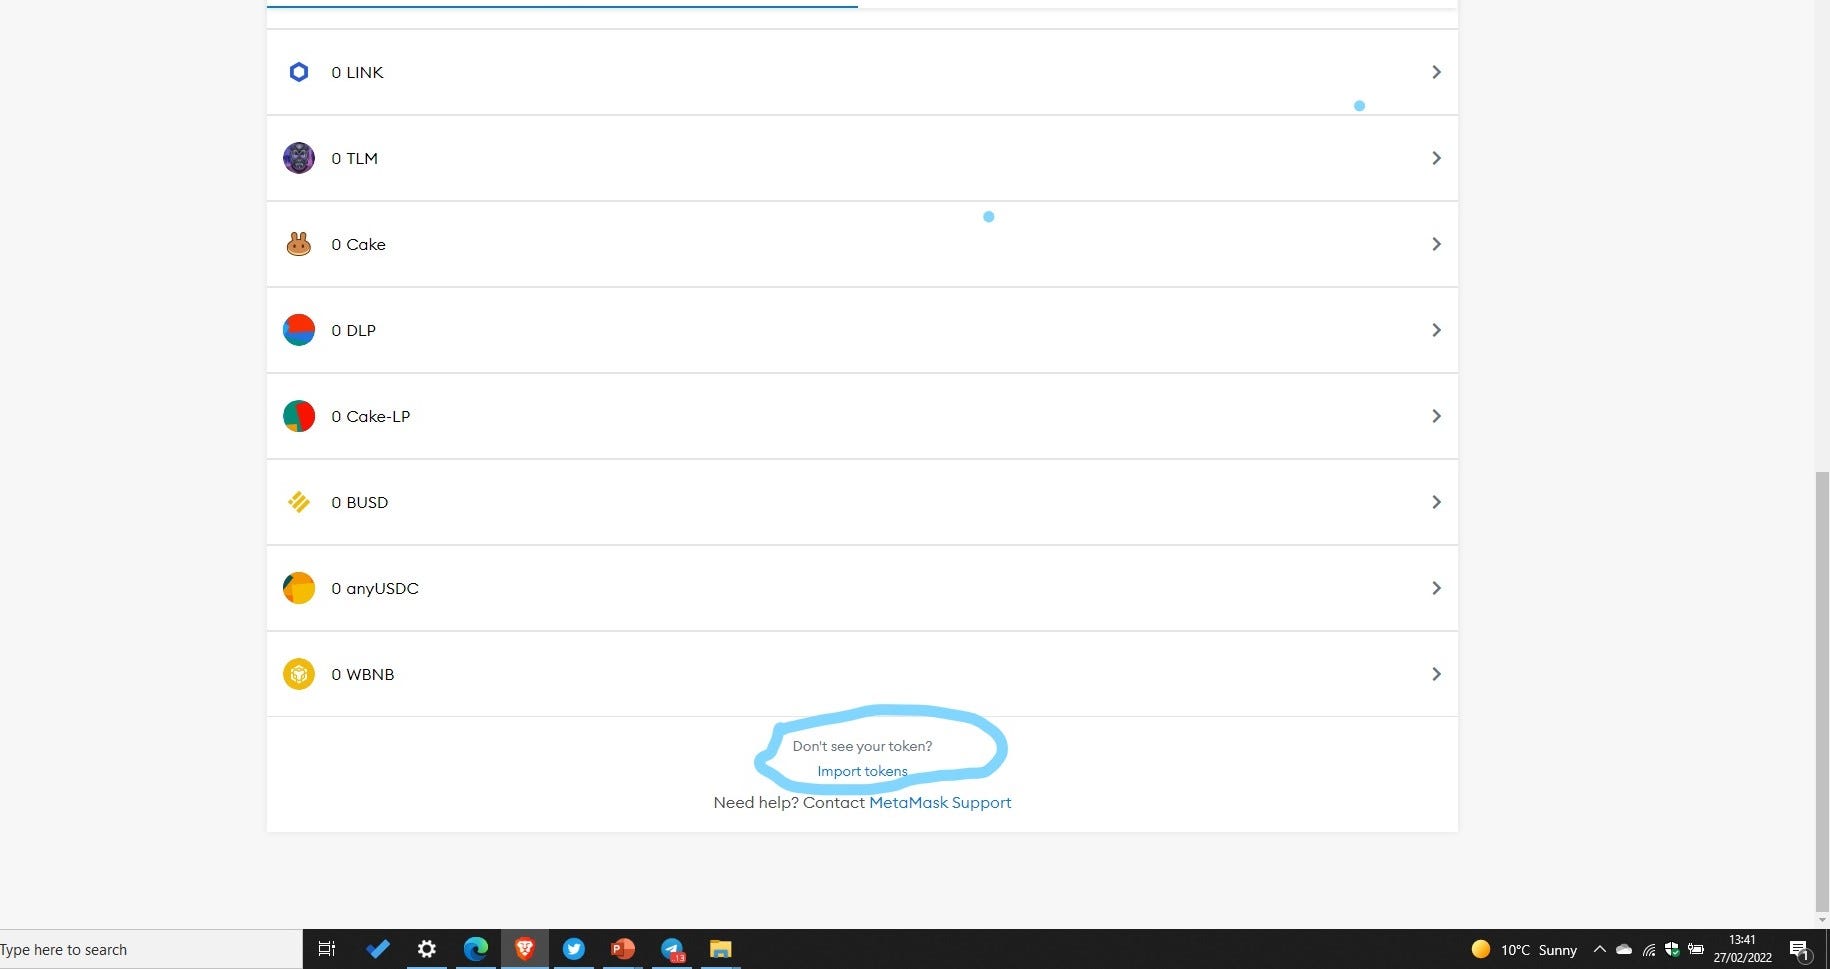Click the "Don't see your token?" text
This screenshot has width=1830, height=969.
tap(862, 746)
